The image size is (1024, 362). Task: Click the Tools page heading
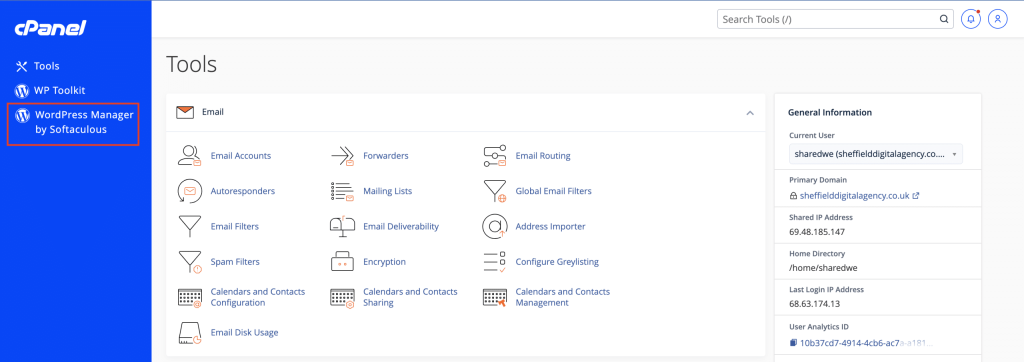[191, 65]
